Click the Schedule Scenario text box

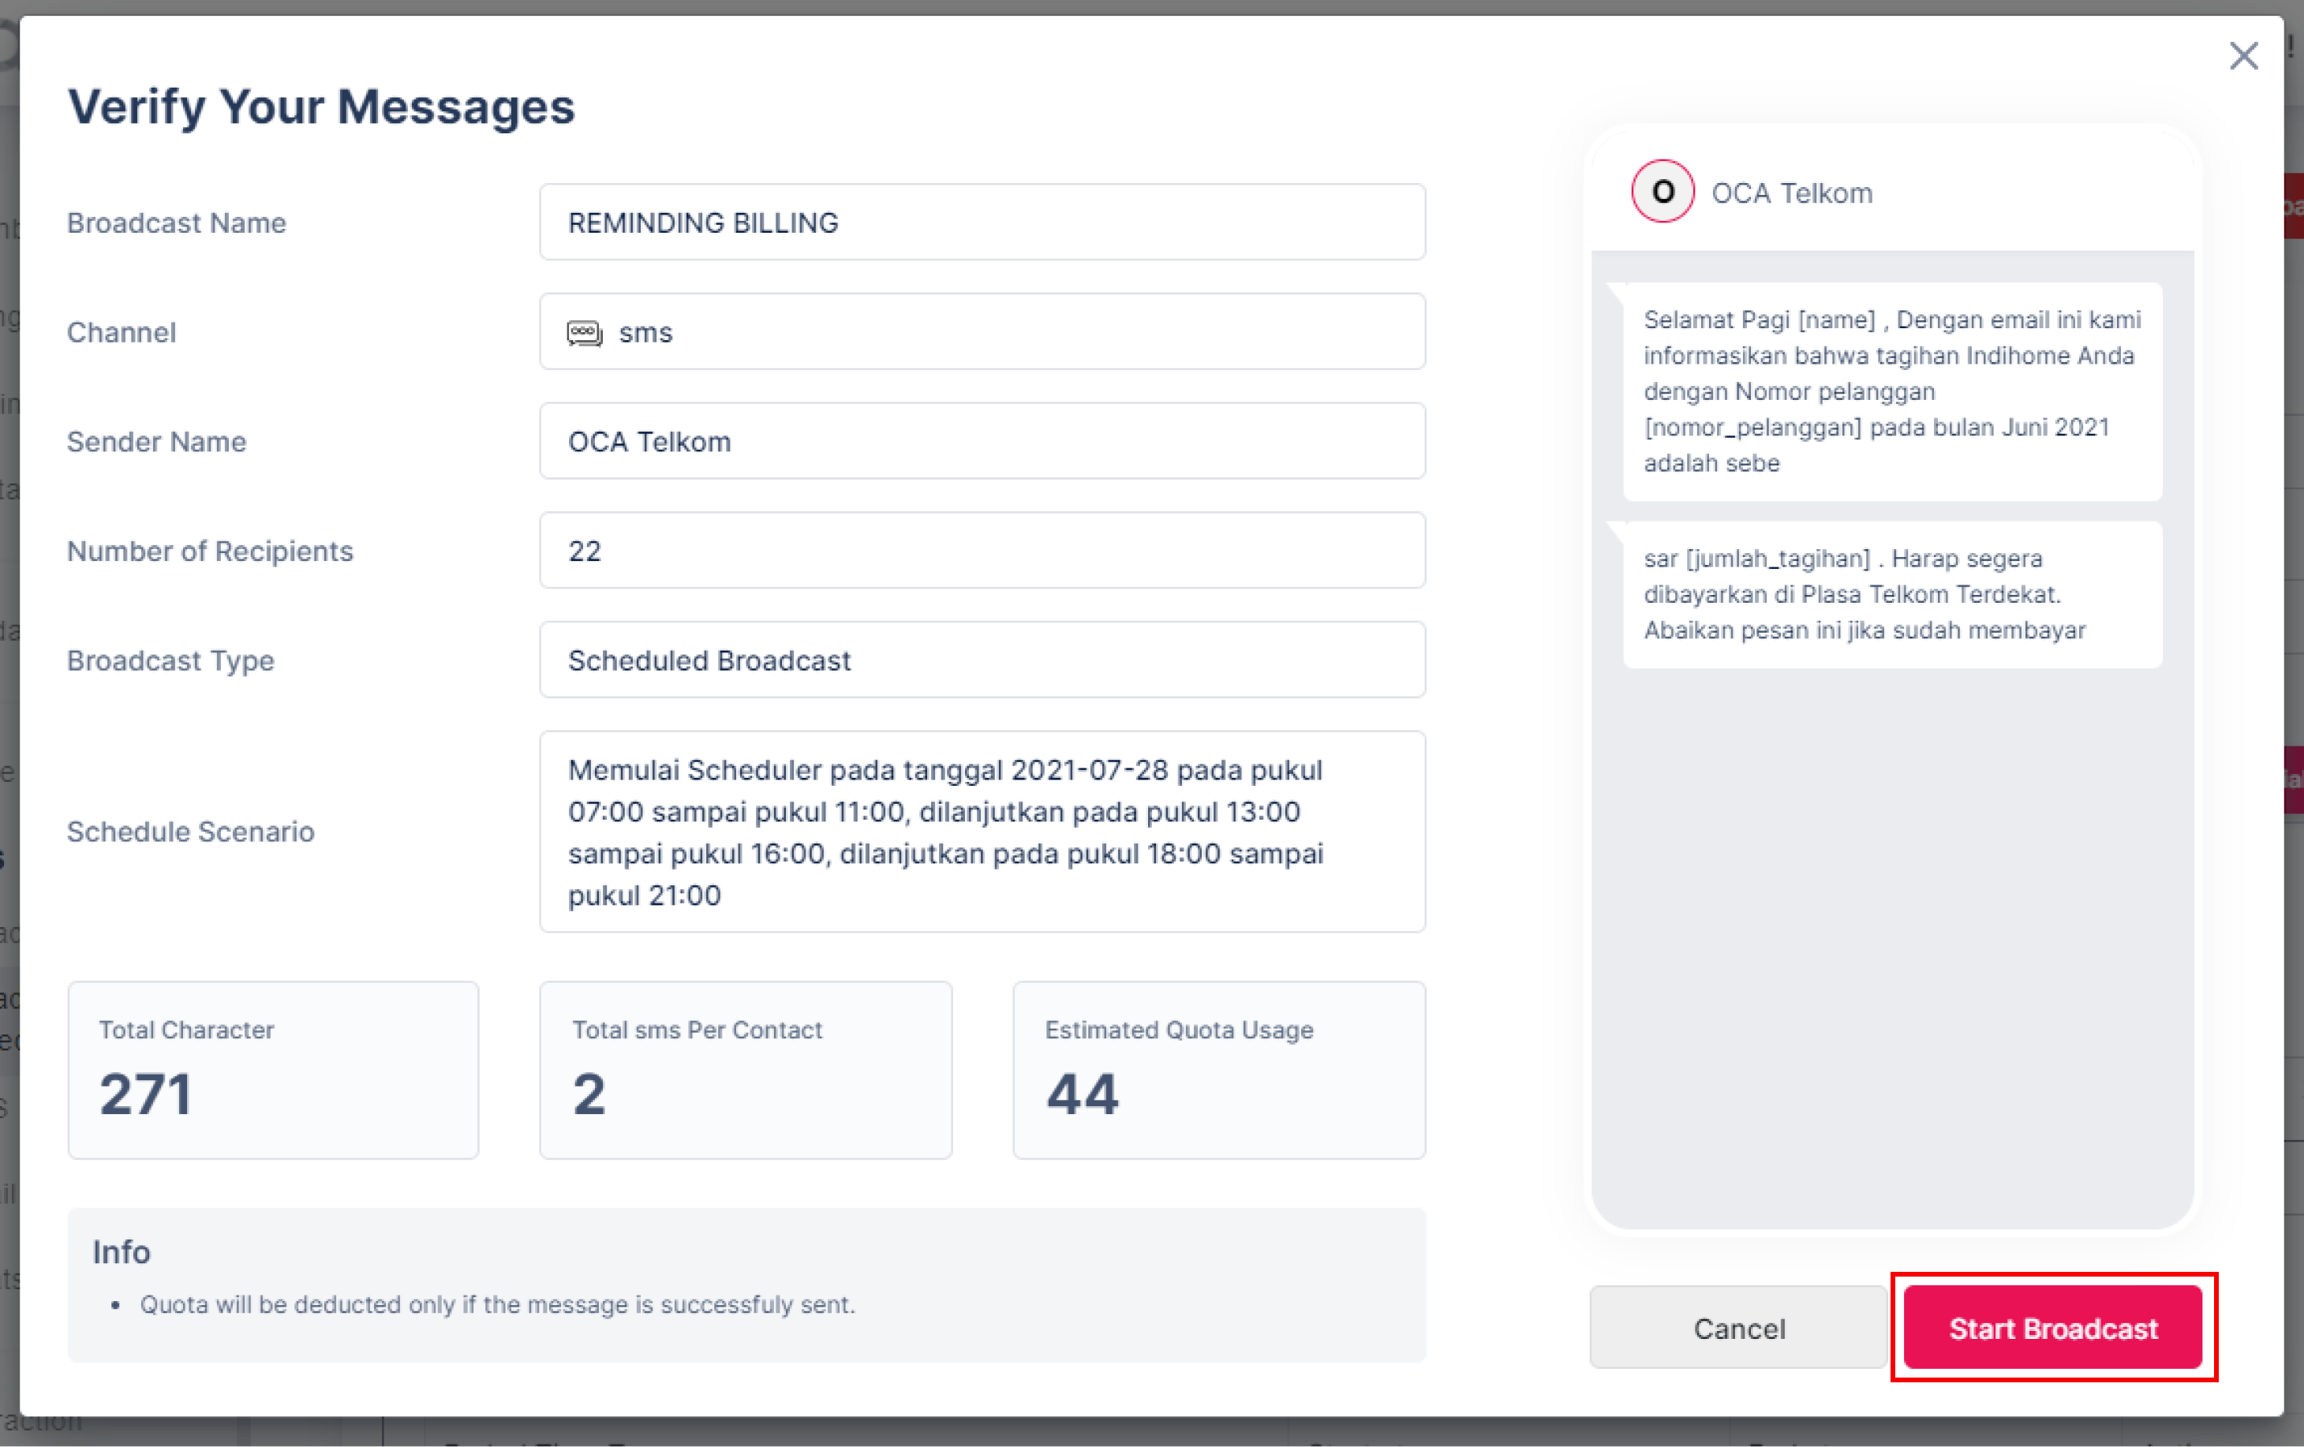click(982, 832)
